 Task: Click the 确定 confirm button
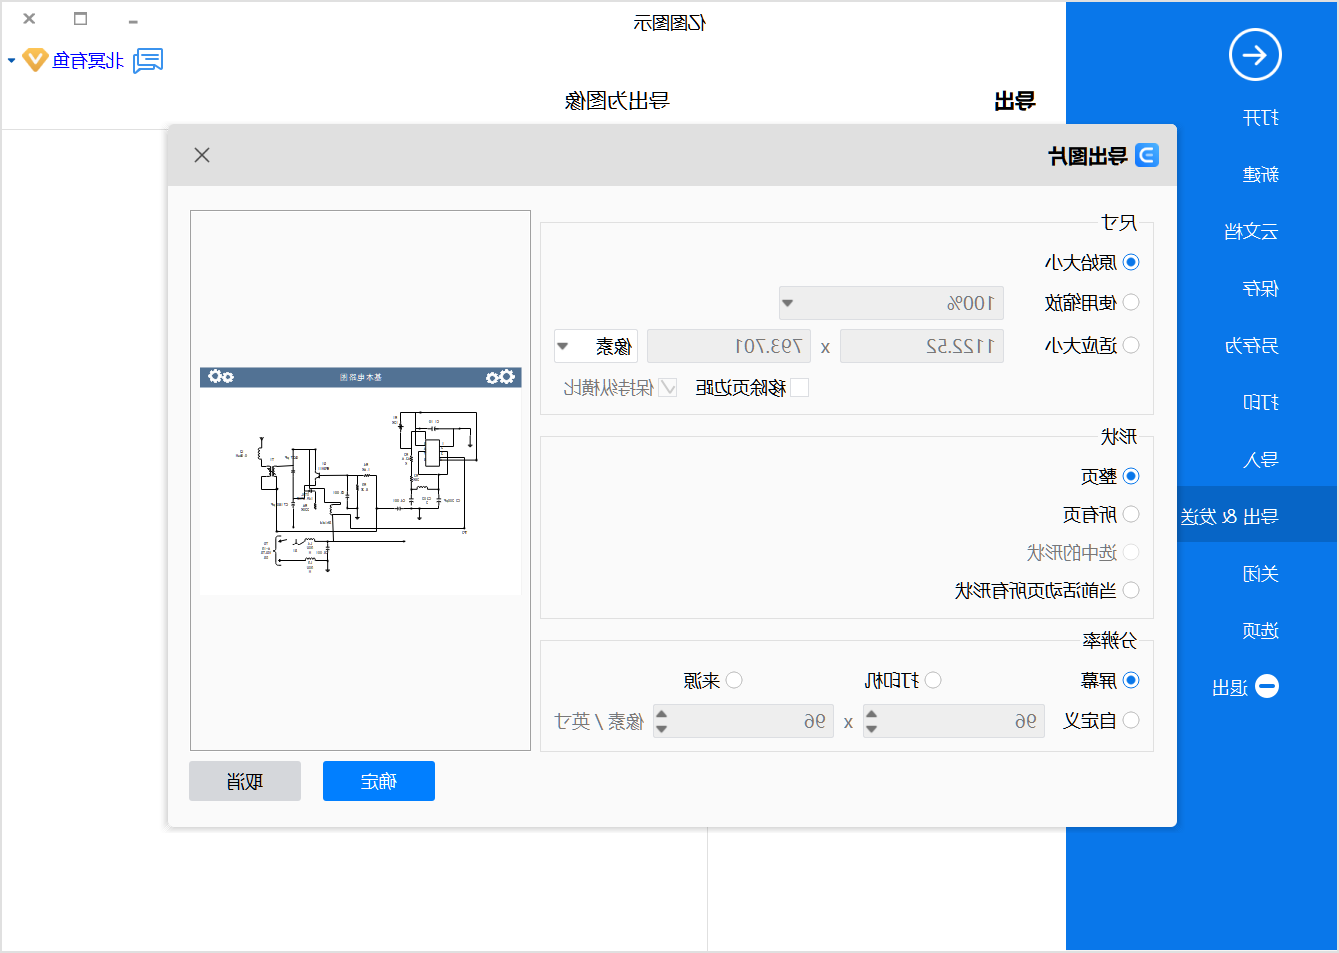(x=379, y=781)
